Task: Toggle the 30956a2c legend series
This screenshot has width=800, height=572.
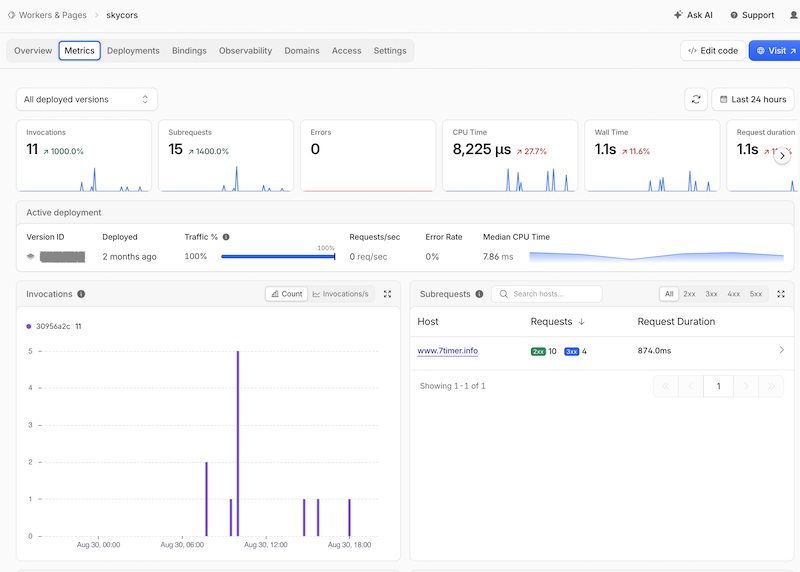Action: (54, 326)
